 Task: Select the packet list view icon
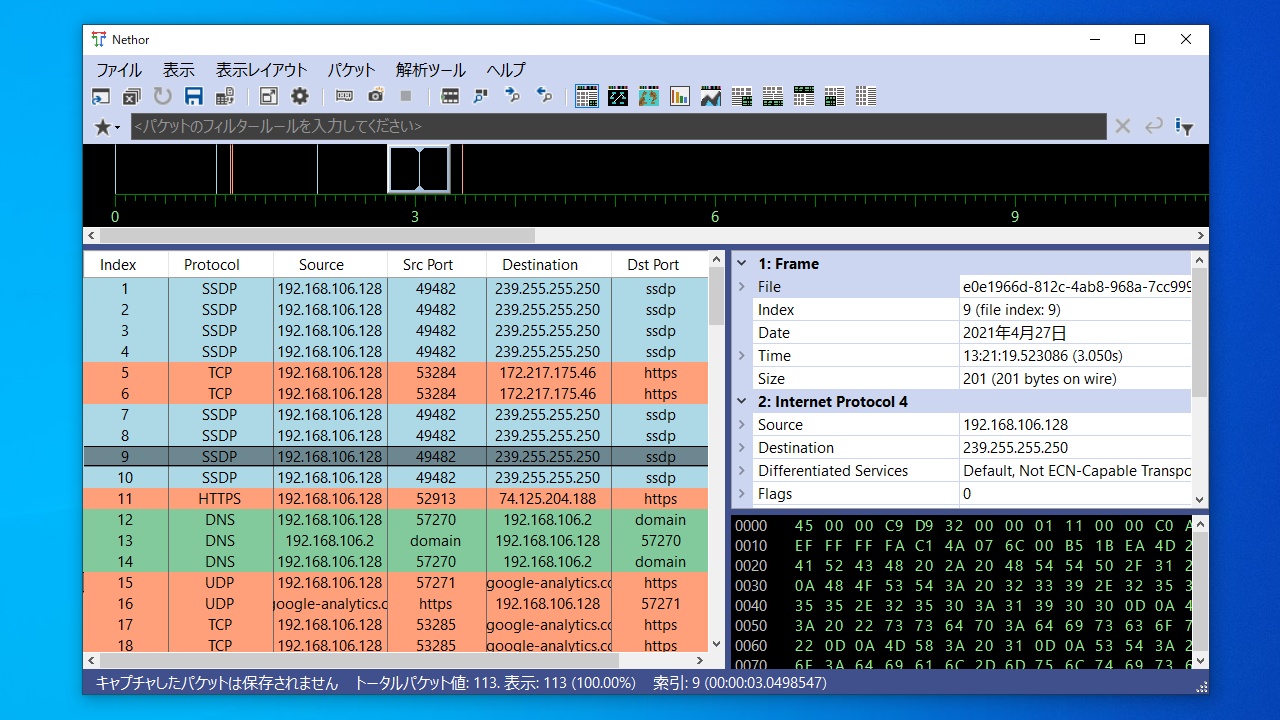coord(587,96)
